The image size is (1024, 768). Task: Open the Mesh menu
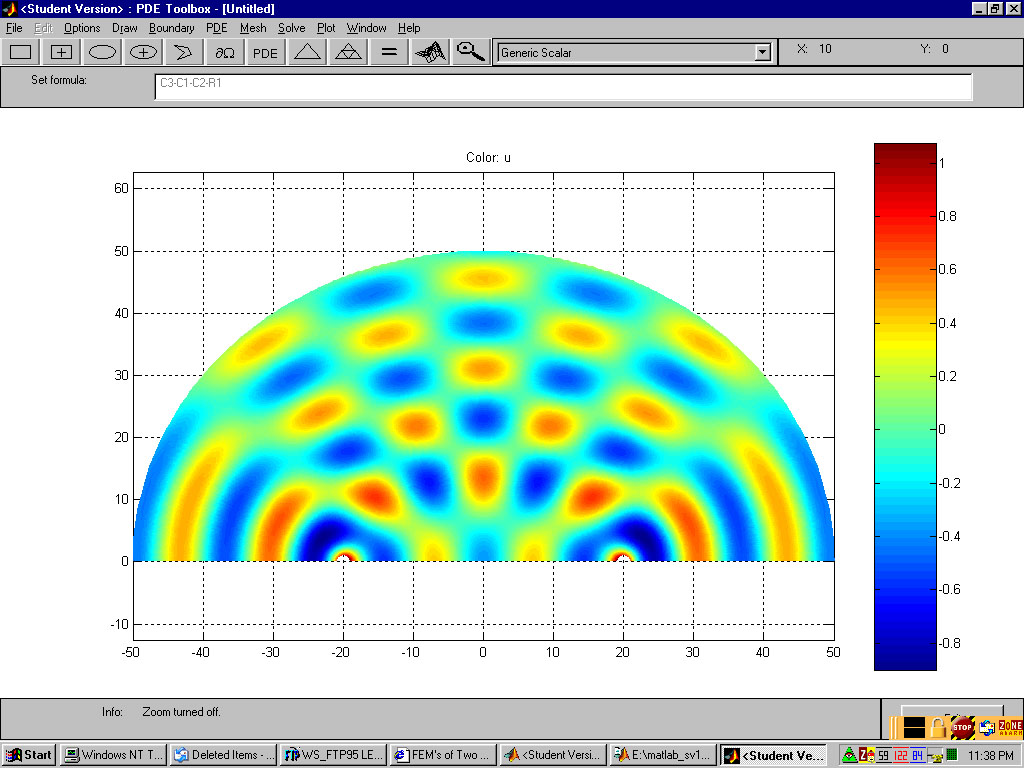coord(253,28)
